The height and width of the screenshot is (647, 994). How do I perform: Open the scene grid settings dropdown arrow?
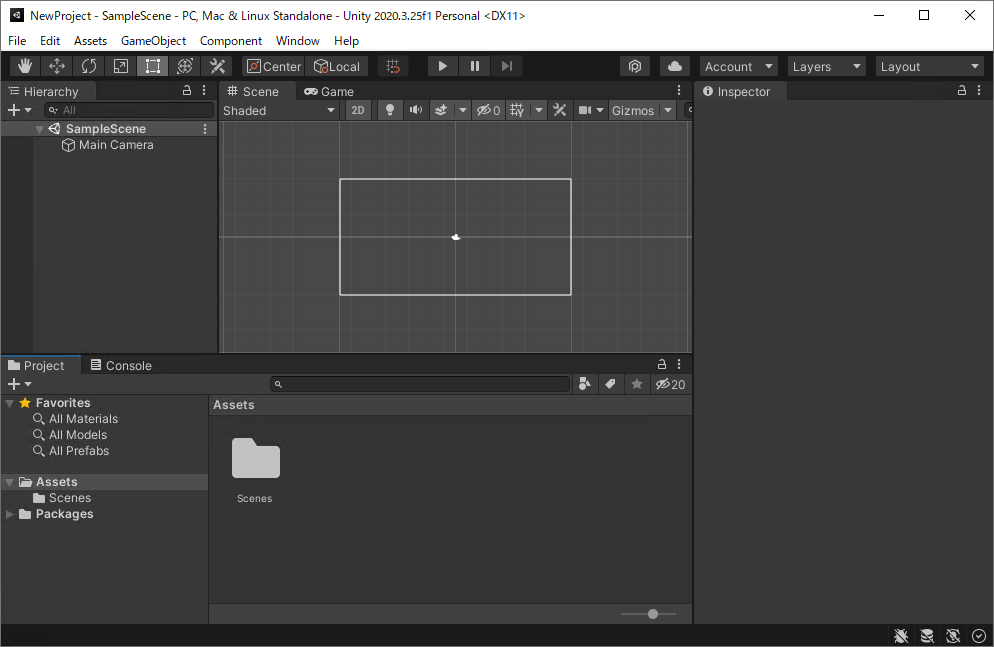coord(539,110)
